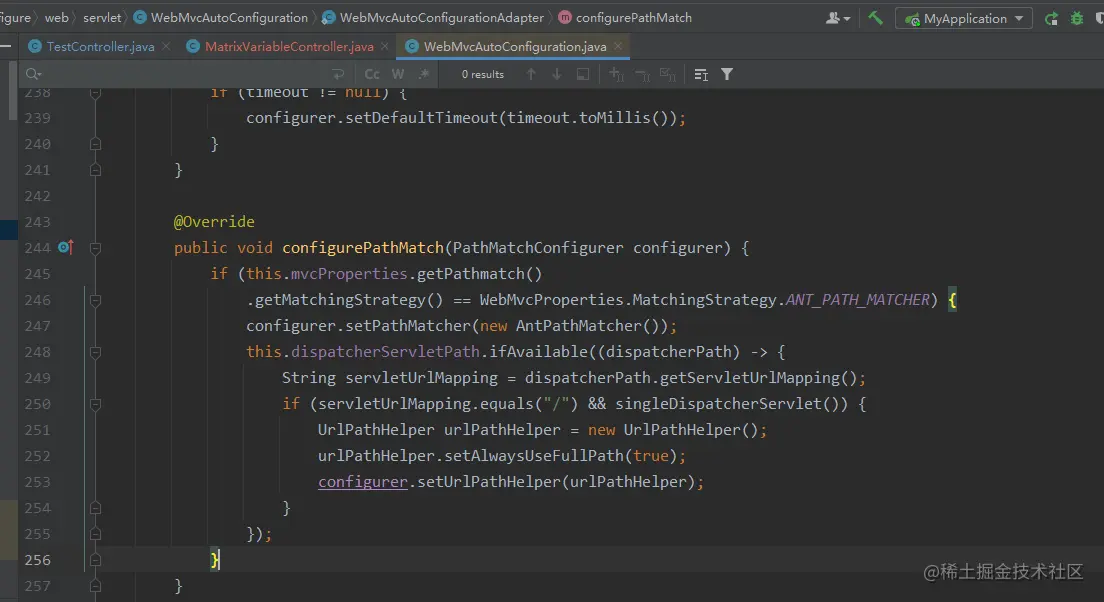Go to previous occurrence arrow
Screen dimensions: 1104x602
pyautogui.click(x=531, y=74)
